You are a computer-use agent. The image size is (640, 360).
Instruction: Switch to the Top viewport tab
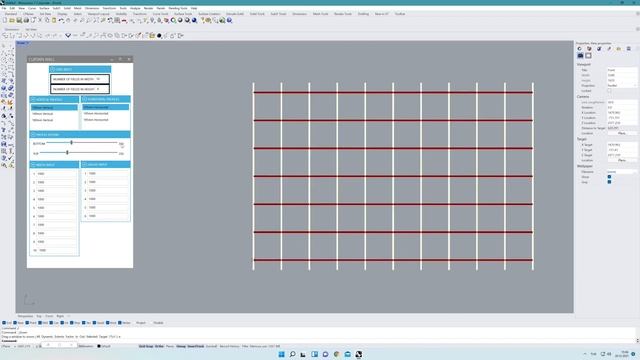[x=39, y=316]
